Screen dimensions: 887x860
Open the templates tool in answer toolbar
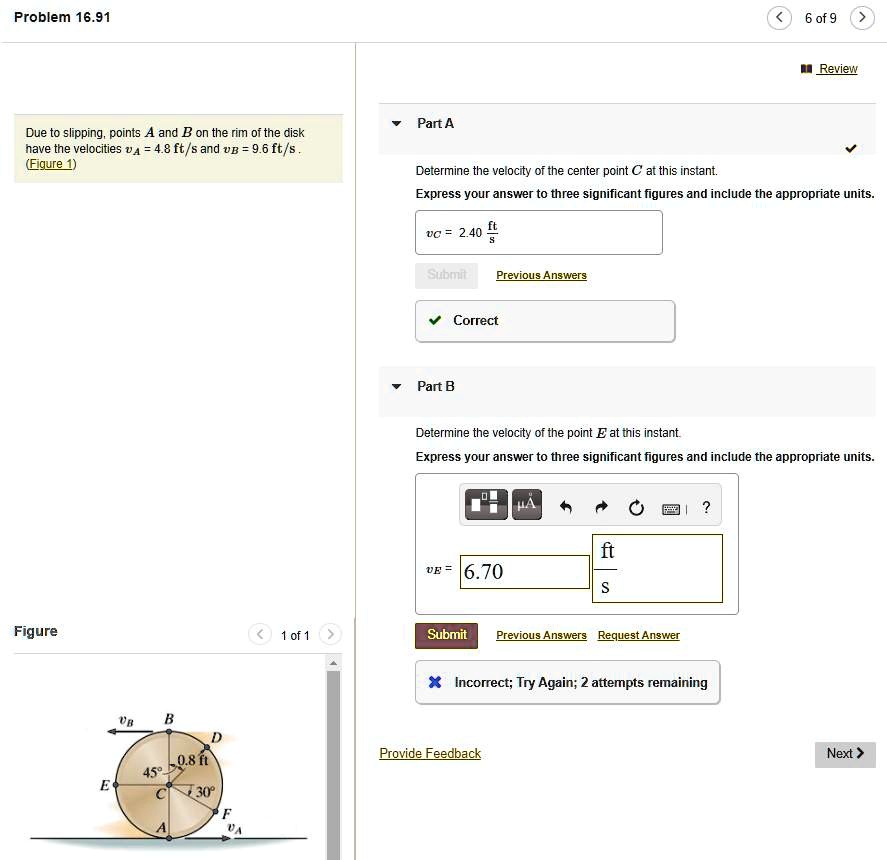(x=486, y=504)
